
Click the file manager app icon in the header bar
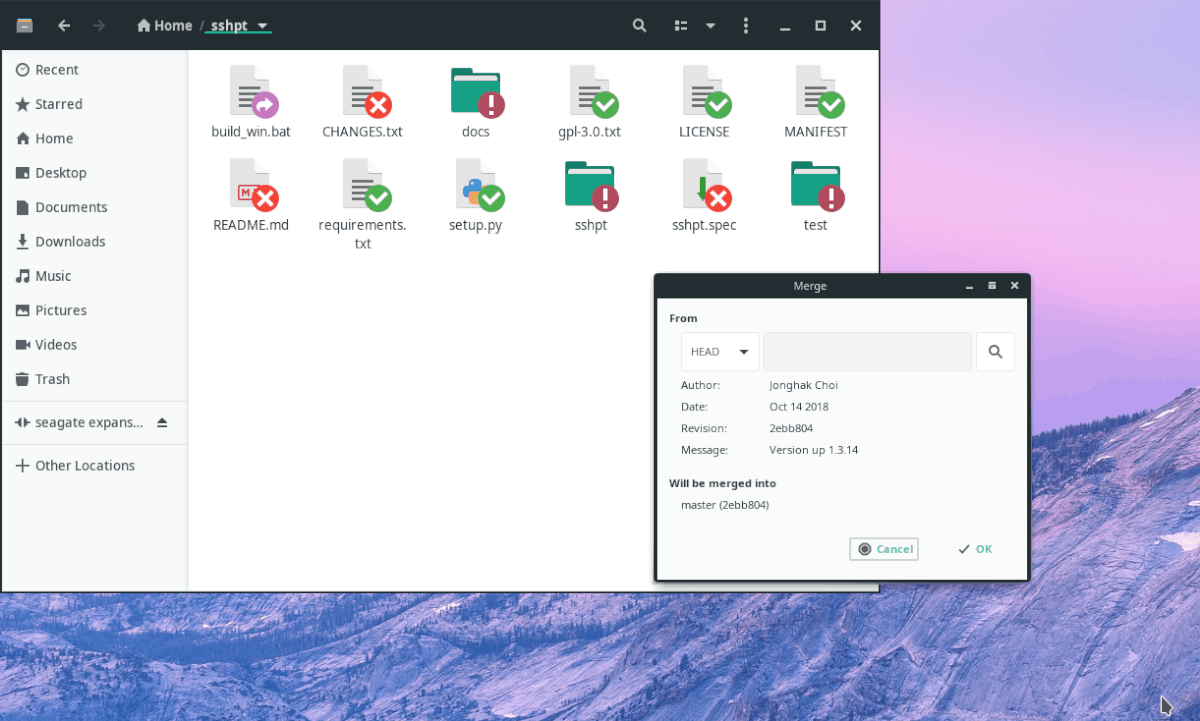pyautogui.click(x=25, y=26)
